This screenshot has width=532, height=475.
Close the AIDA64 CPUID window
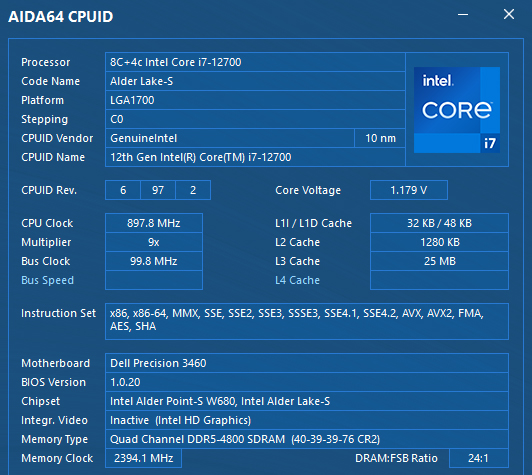(x=509, y=14)
